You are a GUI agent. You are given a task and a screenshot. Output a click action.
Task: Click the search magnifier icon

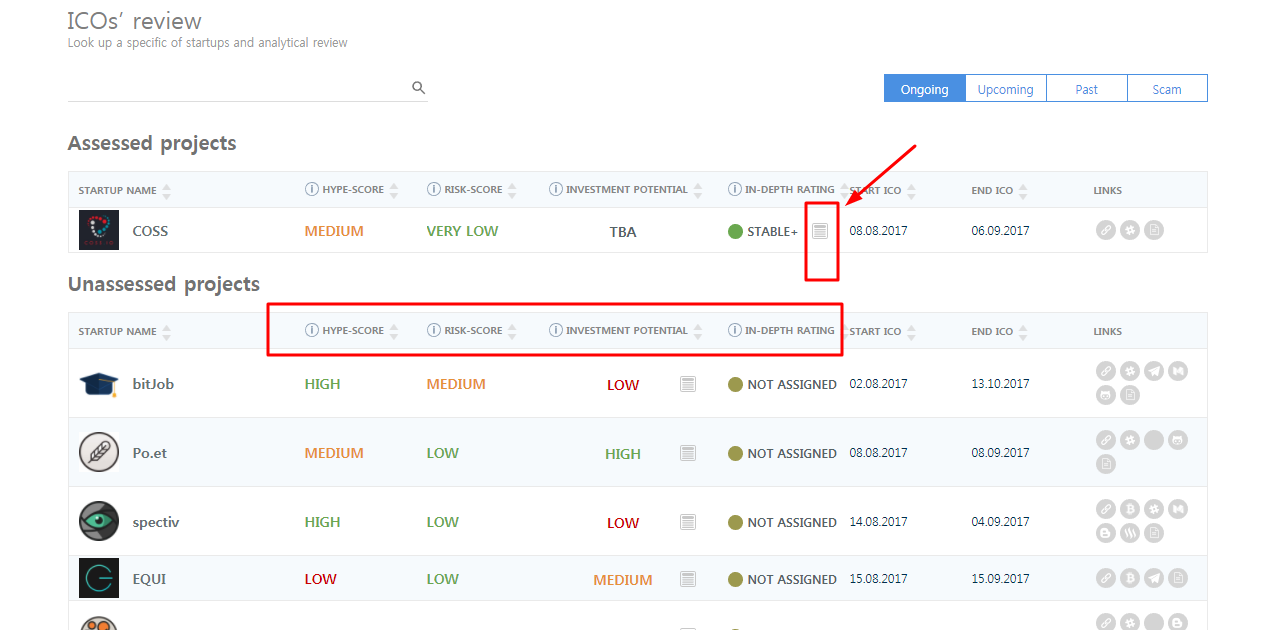pos(419,88)
